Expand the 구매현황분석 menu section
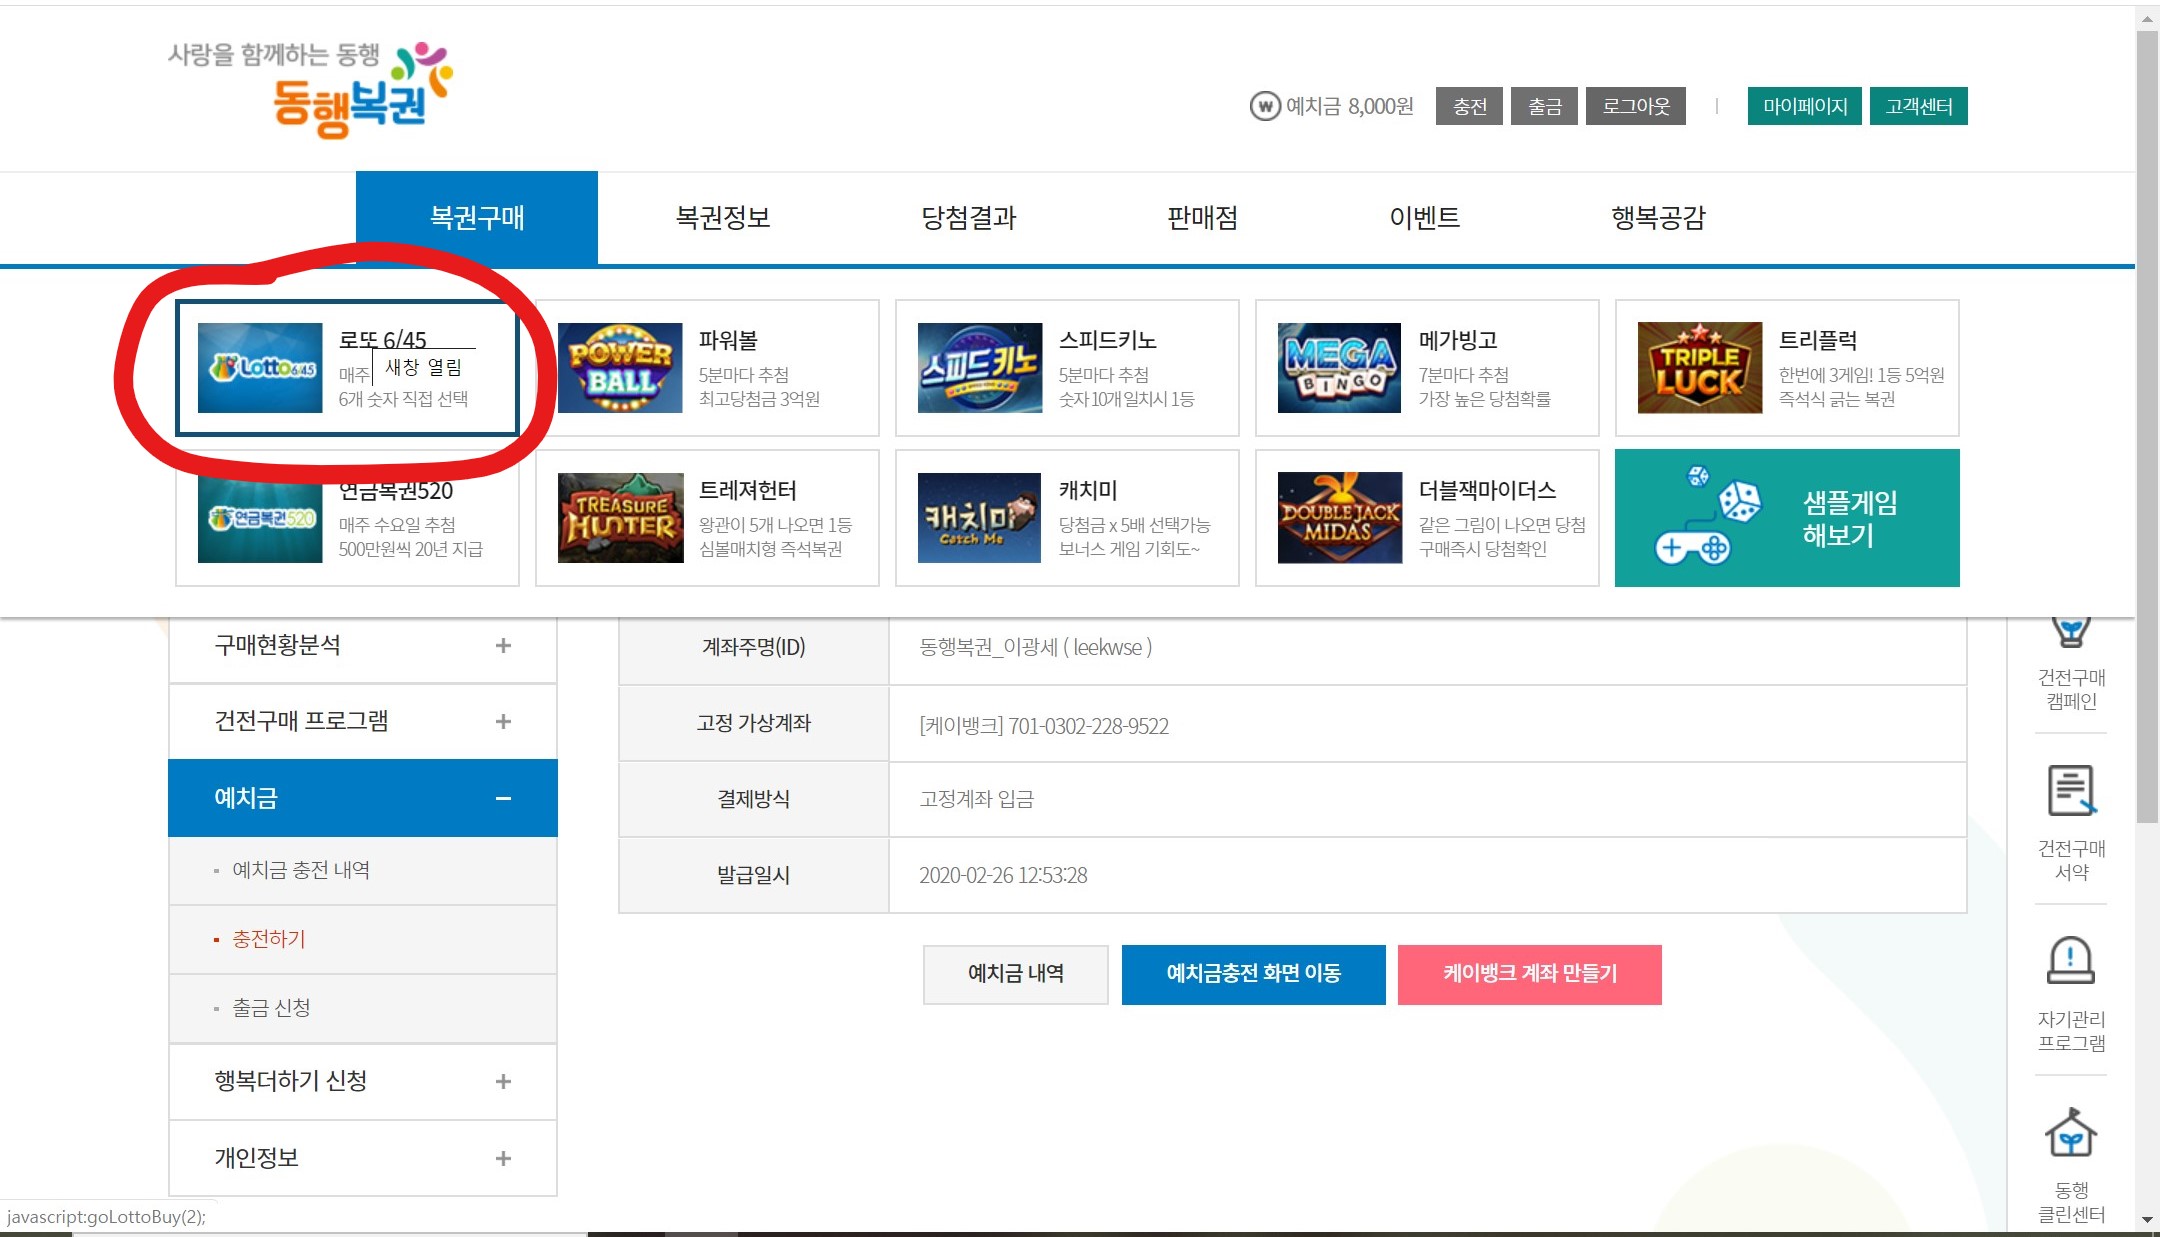 coord(503,646)
